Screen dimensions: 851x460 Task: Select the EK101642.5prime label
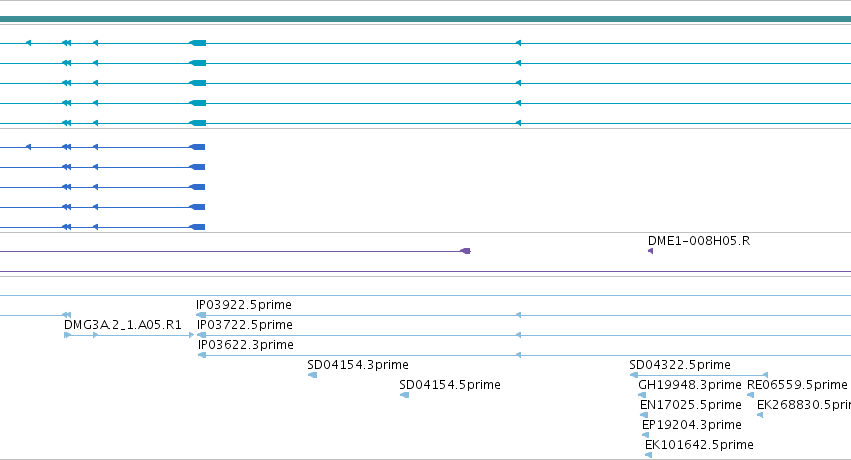699,445
